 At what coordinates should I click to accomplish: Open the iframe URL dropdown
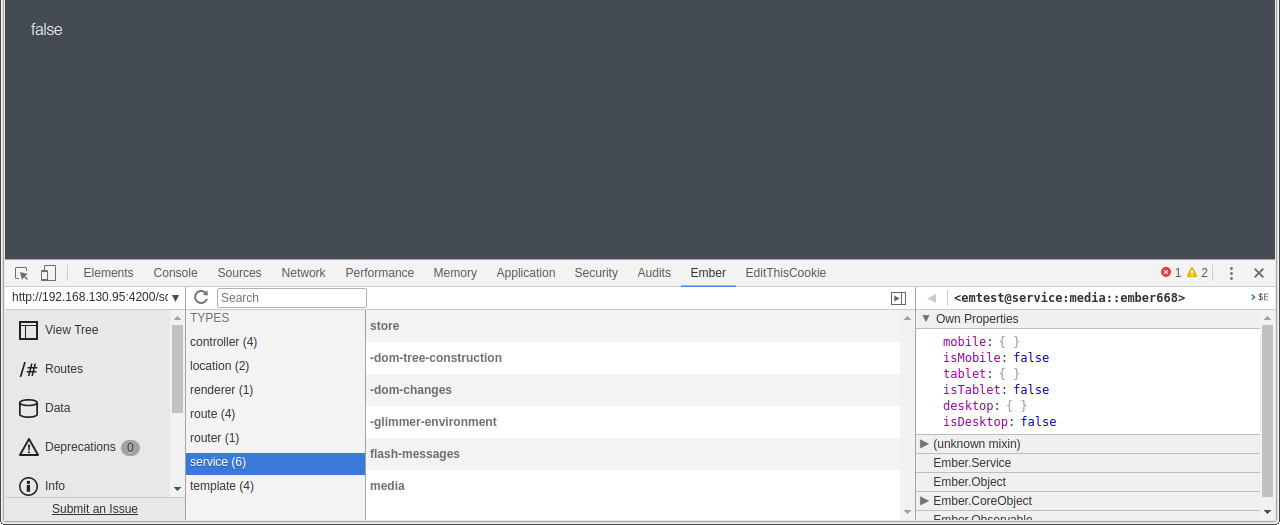coord(95,297)
